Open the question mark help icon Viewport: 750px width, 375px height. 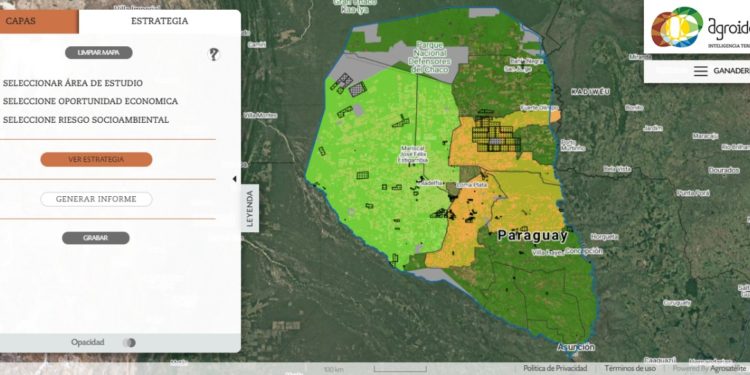point(213,55)
